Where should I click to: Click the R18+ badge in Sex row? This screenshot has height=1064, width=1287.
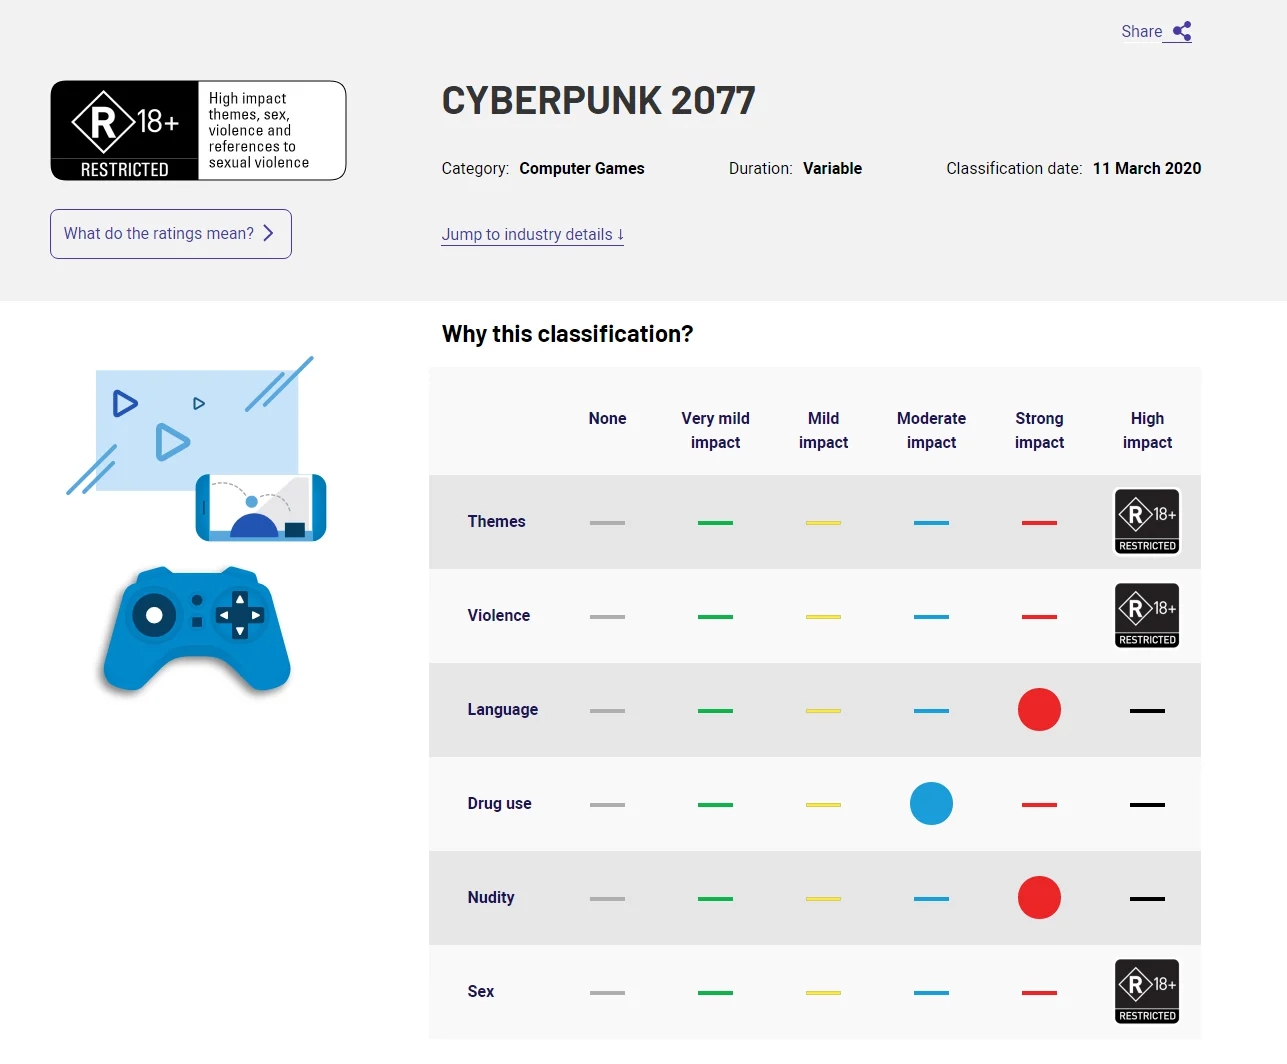click(1147, 991)
